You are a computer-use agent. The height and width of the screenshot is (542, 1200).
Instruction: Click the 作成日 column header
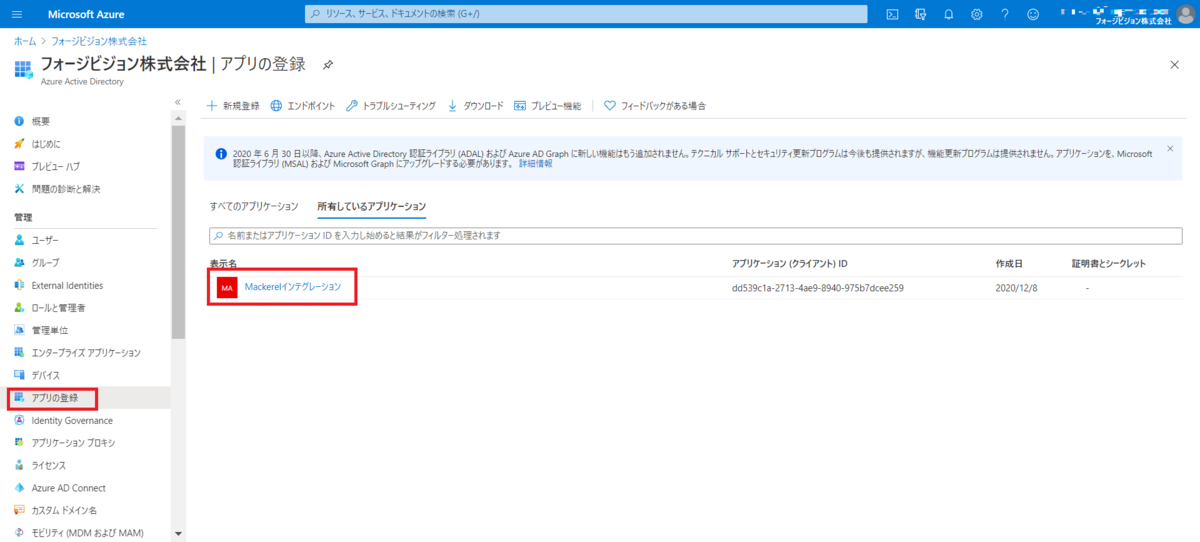coord(1009,263)
